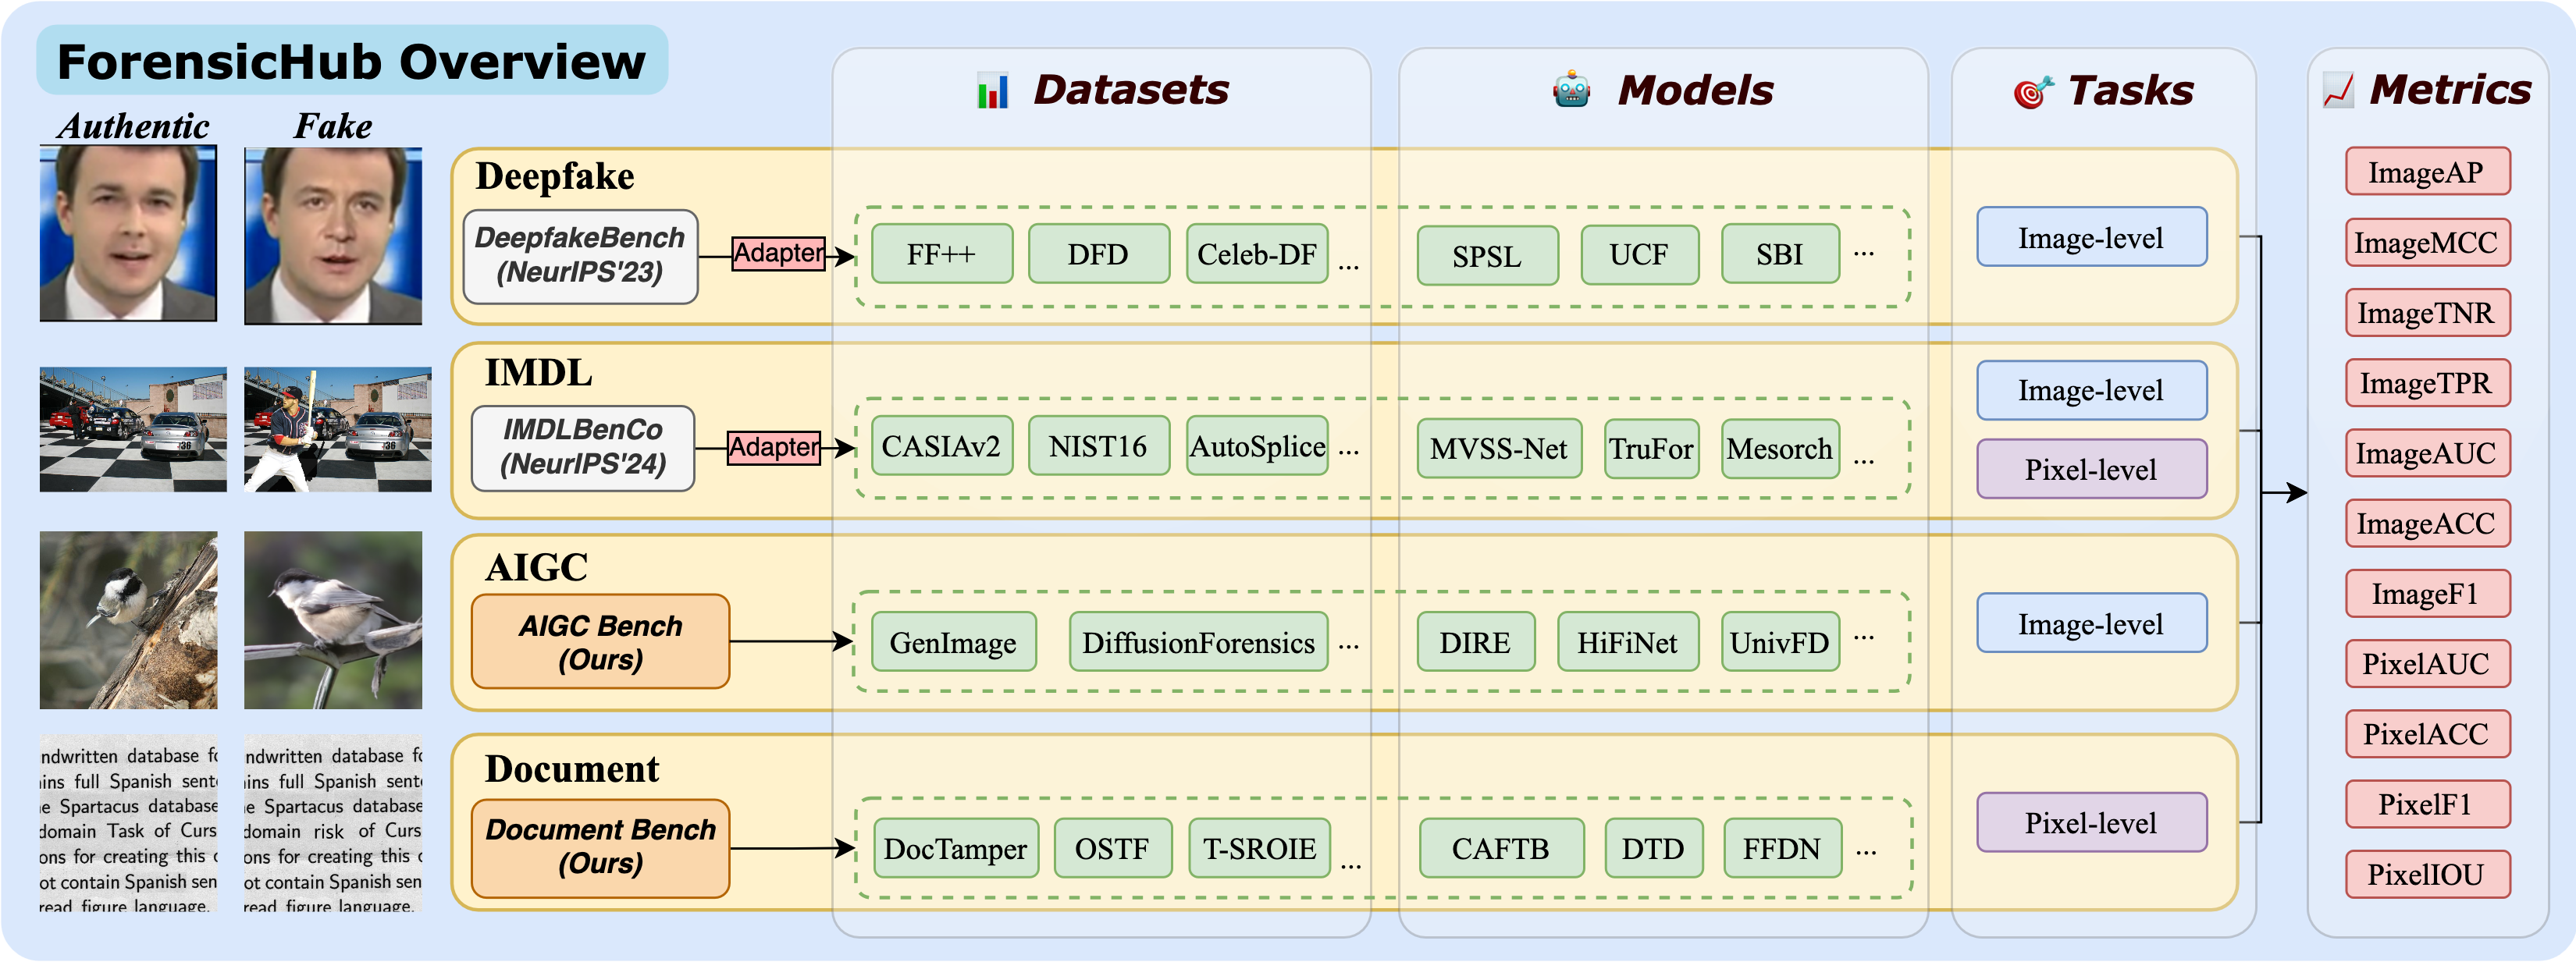
Task: Click the Pixel-level task in IMDL row
Action: [x=2091, y=469]
